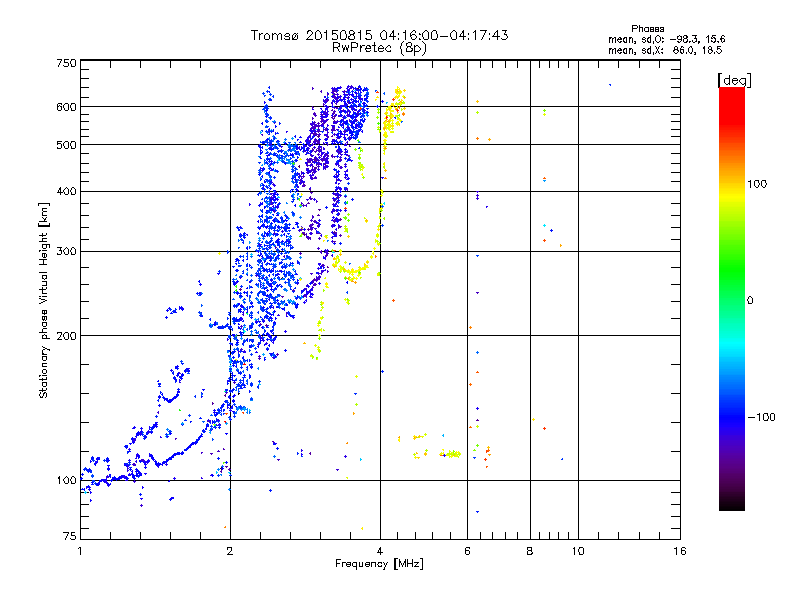Pick the black bottom of the colorbar

(732, 503)
